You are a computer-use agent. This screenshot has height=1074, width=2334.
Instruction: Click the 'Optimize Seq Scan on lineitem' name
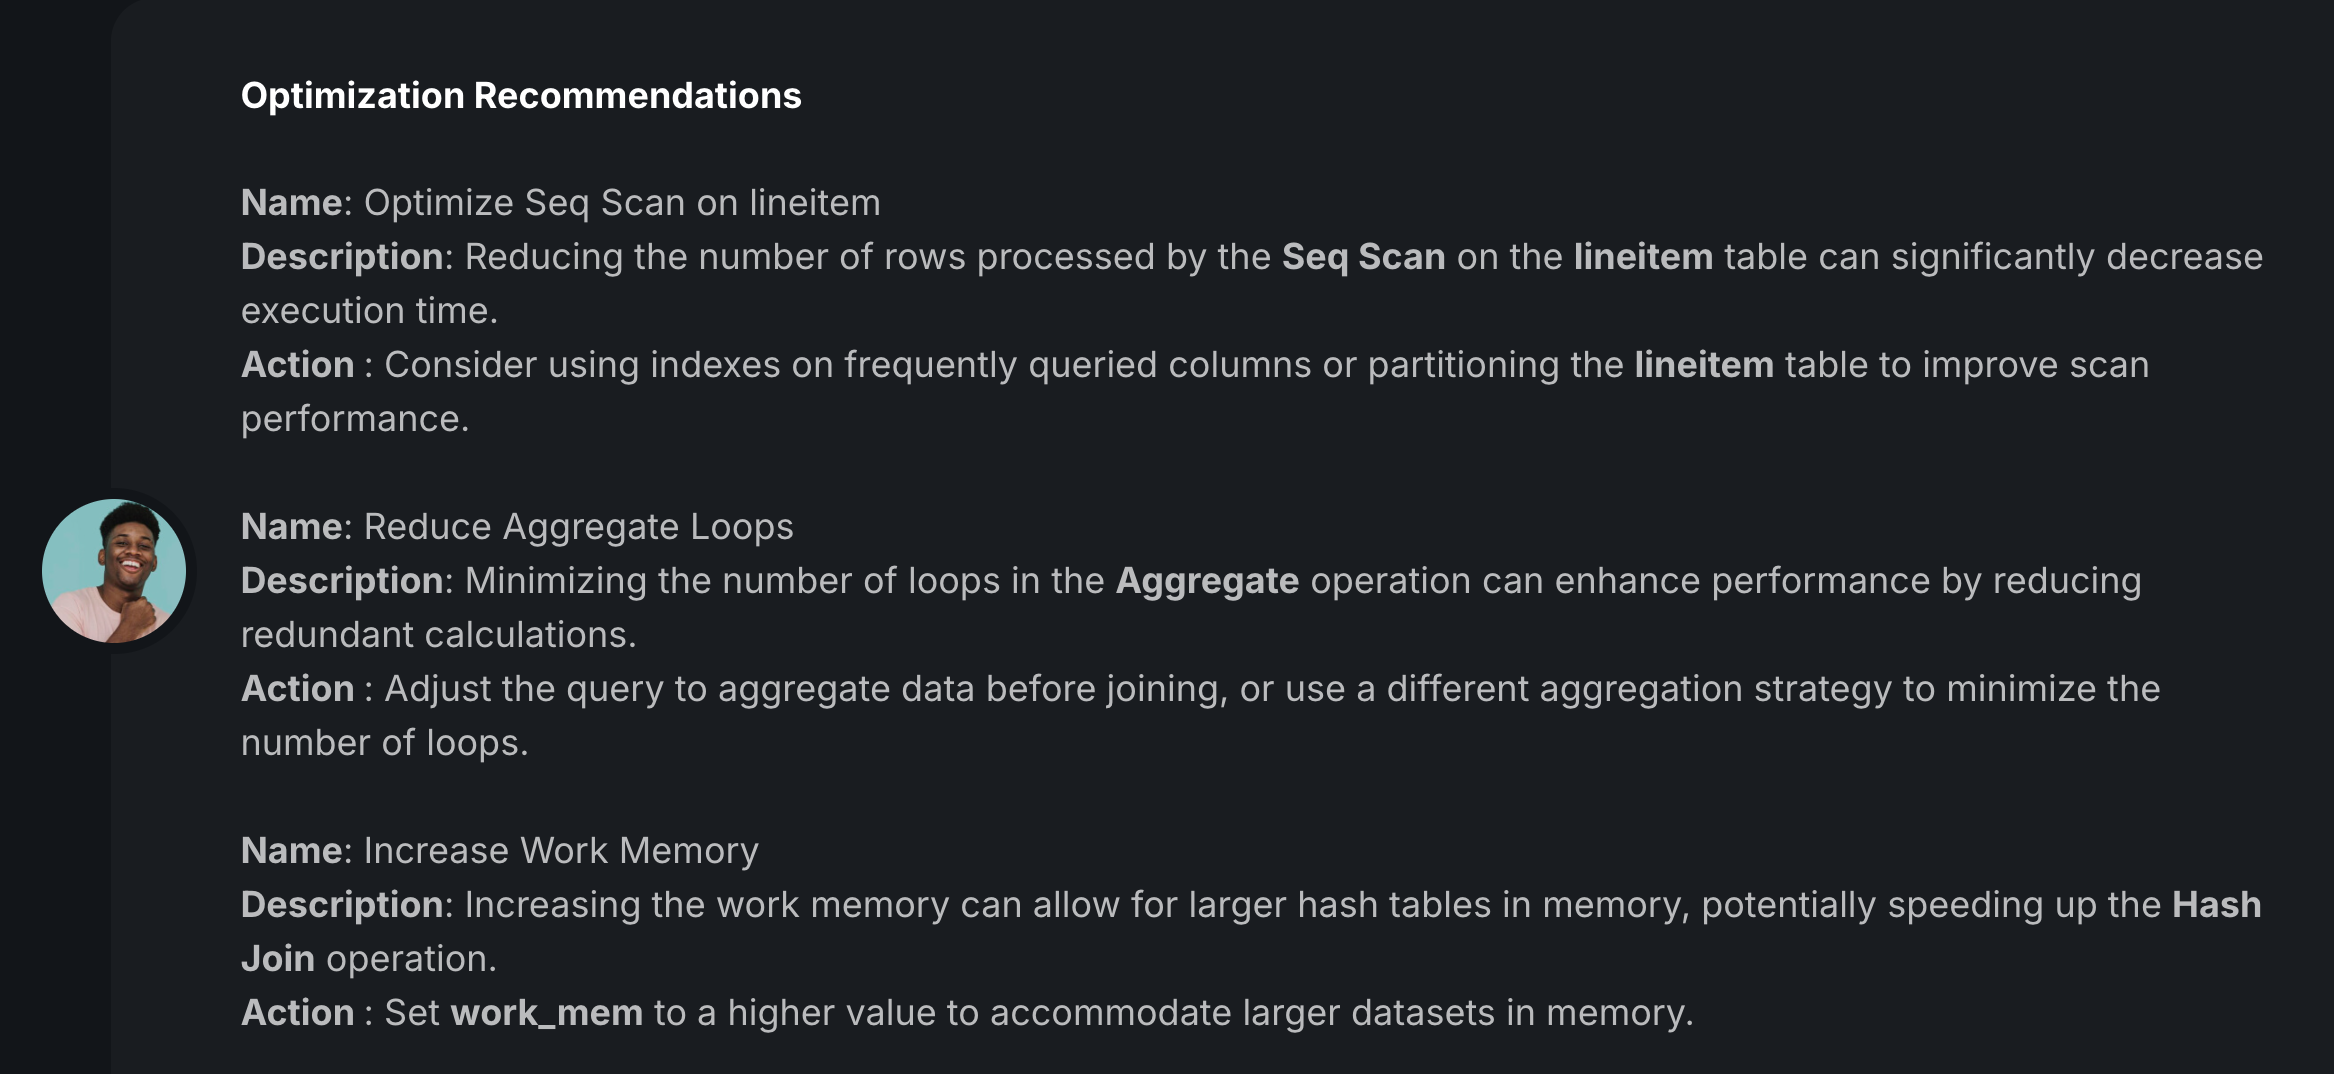(622, 203)
